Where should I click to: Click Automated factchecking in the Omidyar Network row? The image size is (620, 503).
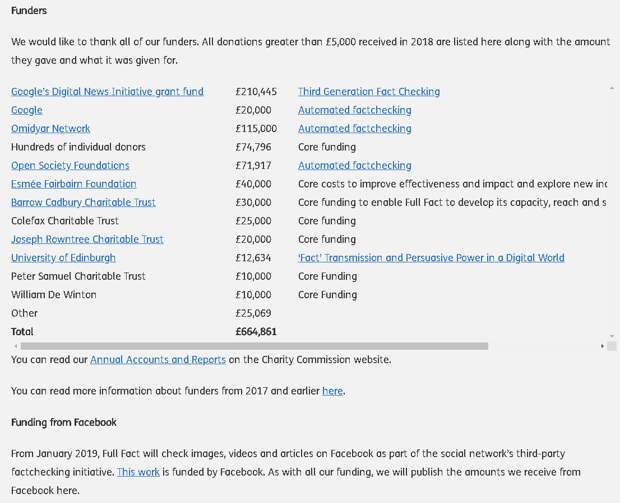(x=354, y=129)
